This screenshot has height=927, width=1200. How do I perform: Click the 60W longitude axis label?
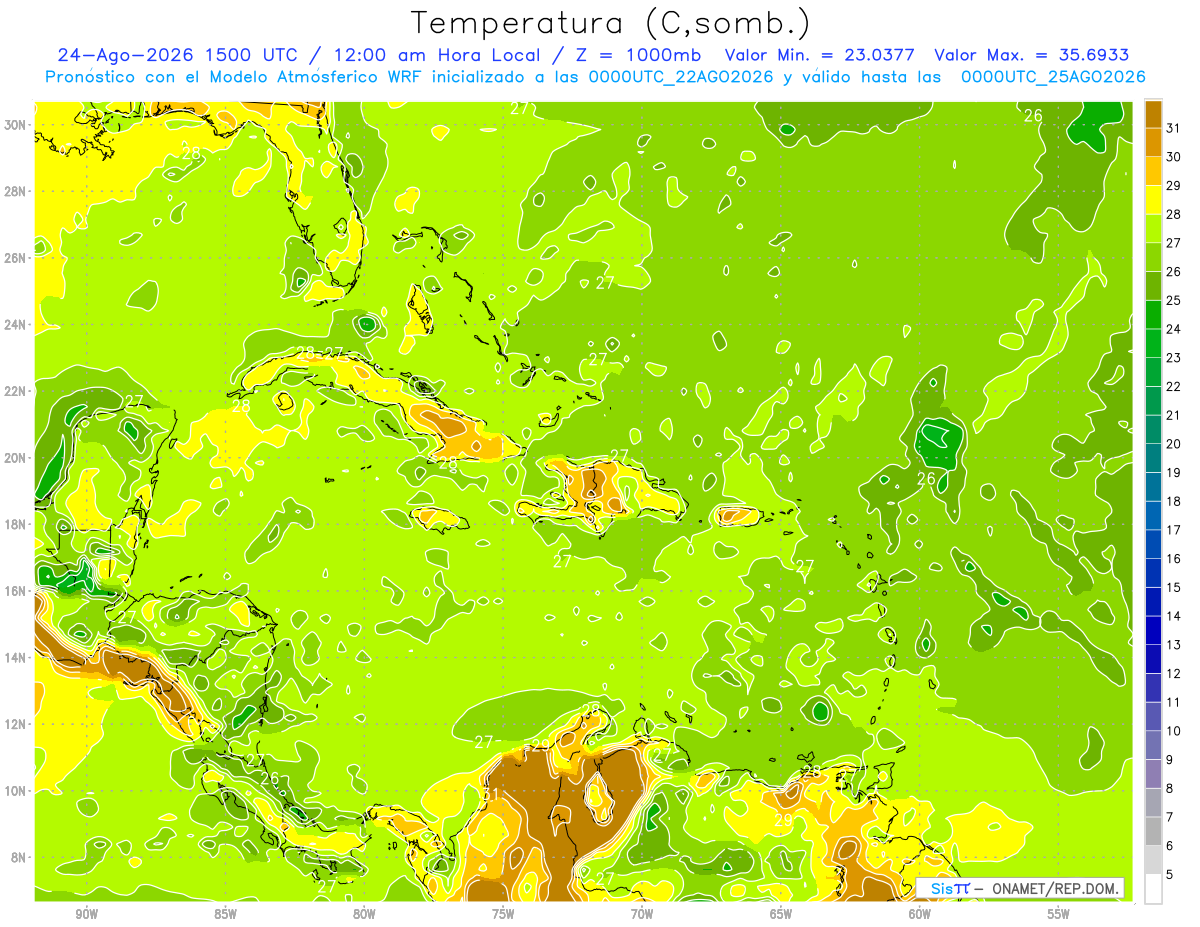click(920, 914)
